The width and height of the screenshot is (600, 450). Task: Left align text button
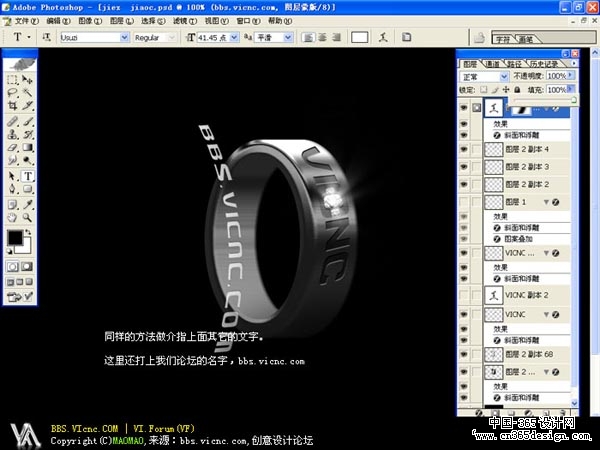(308, 37)
